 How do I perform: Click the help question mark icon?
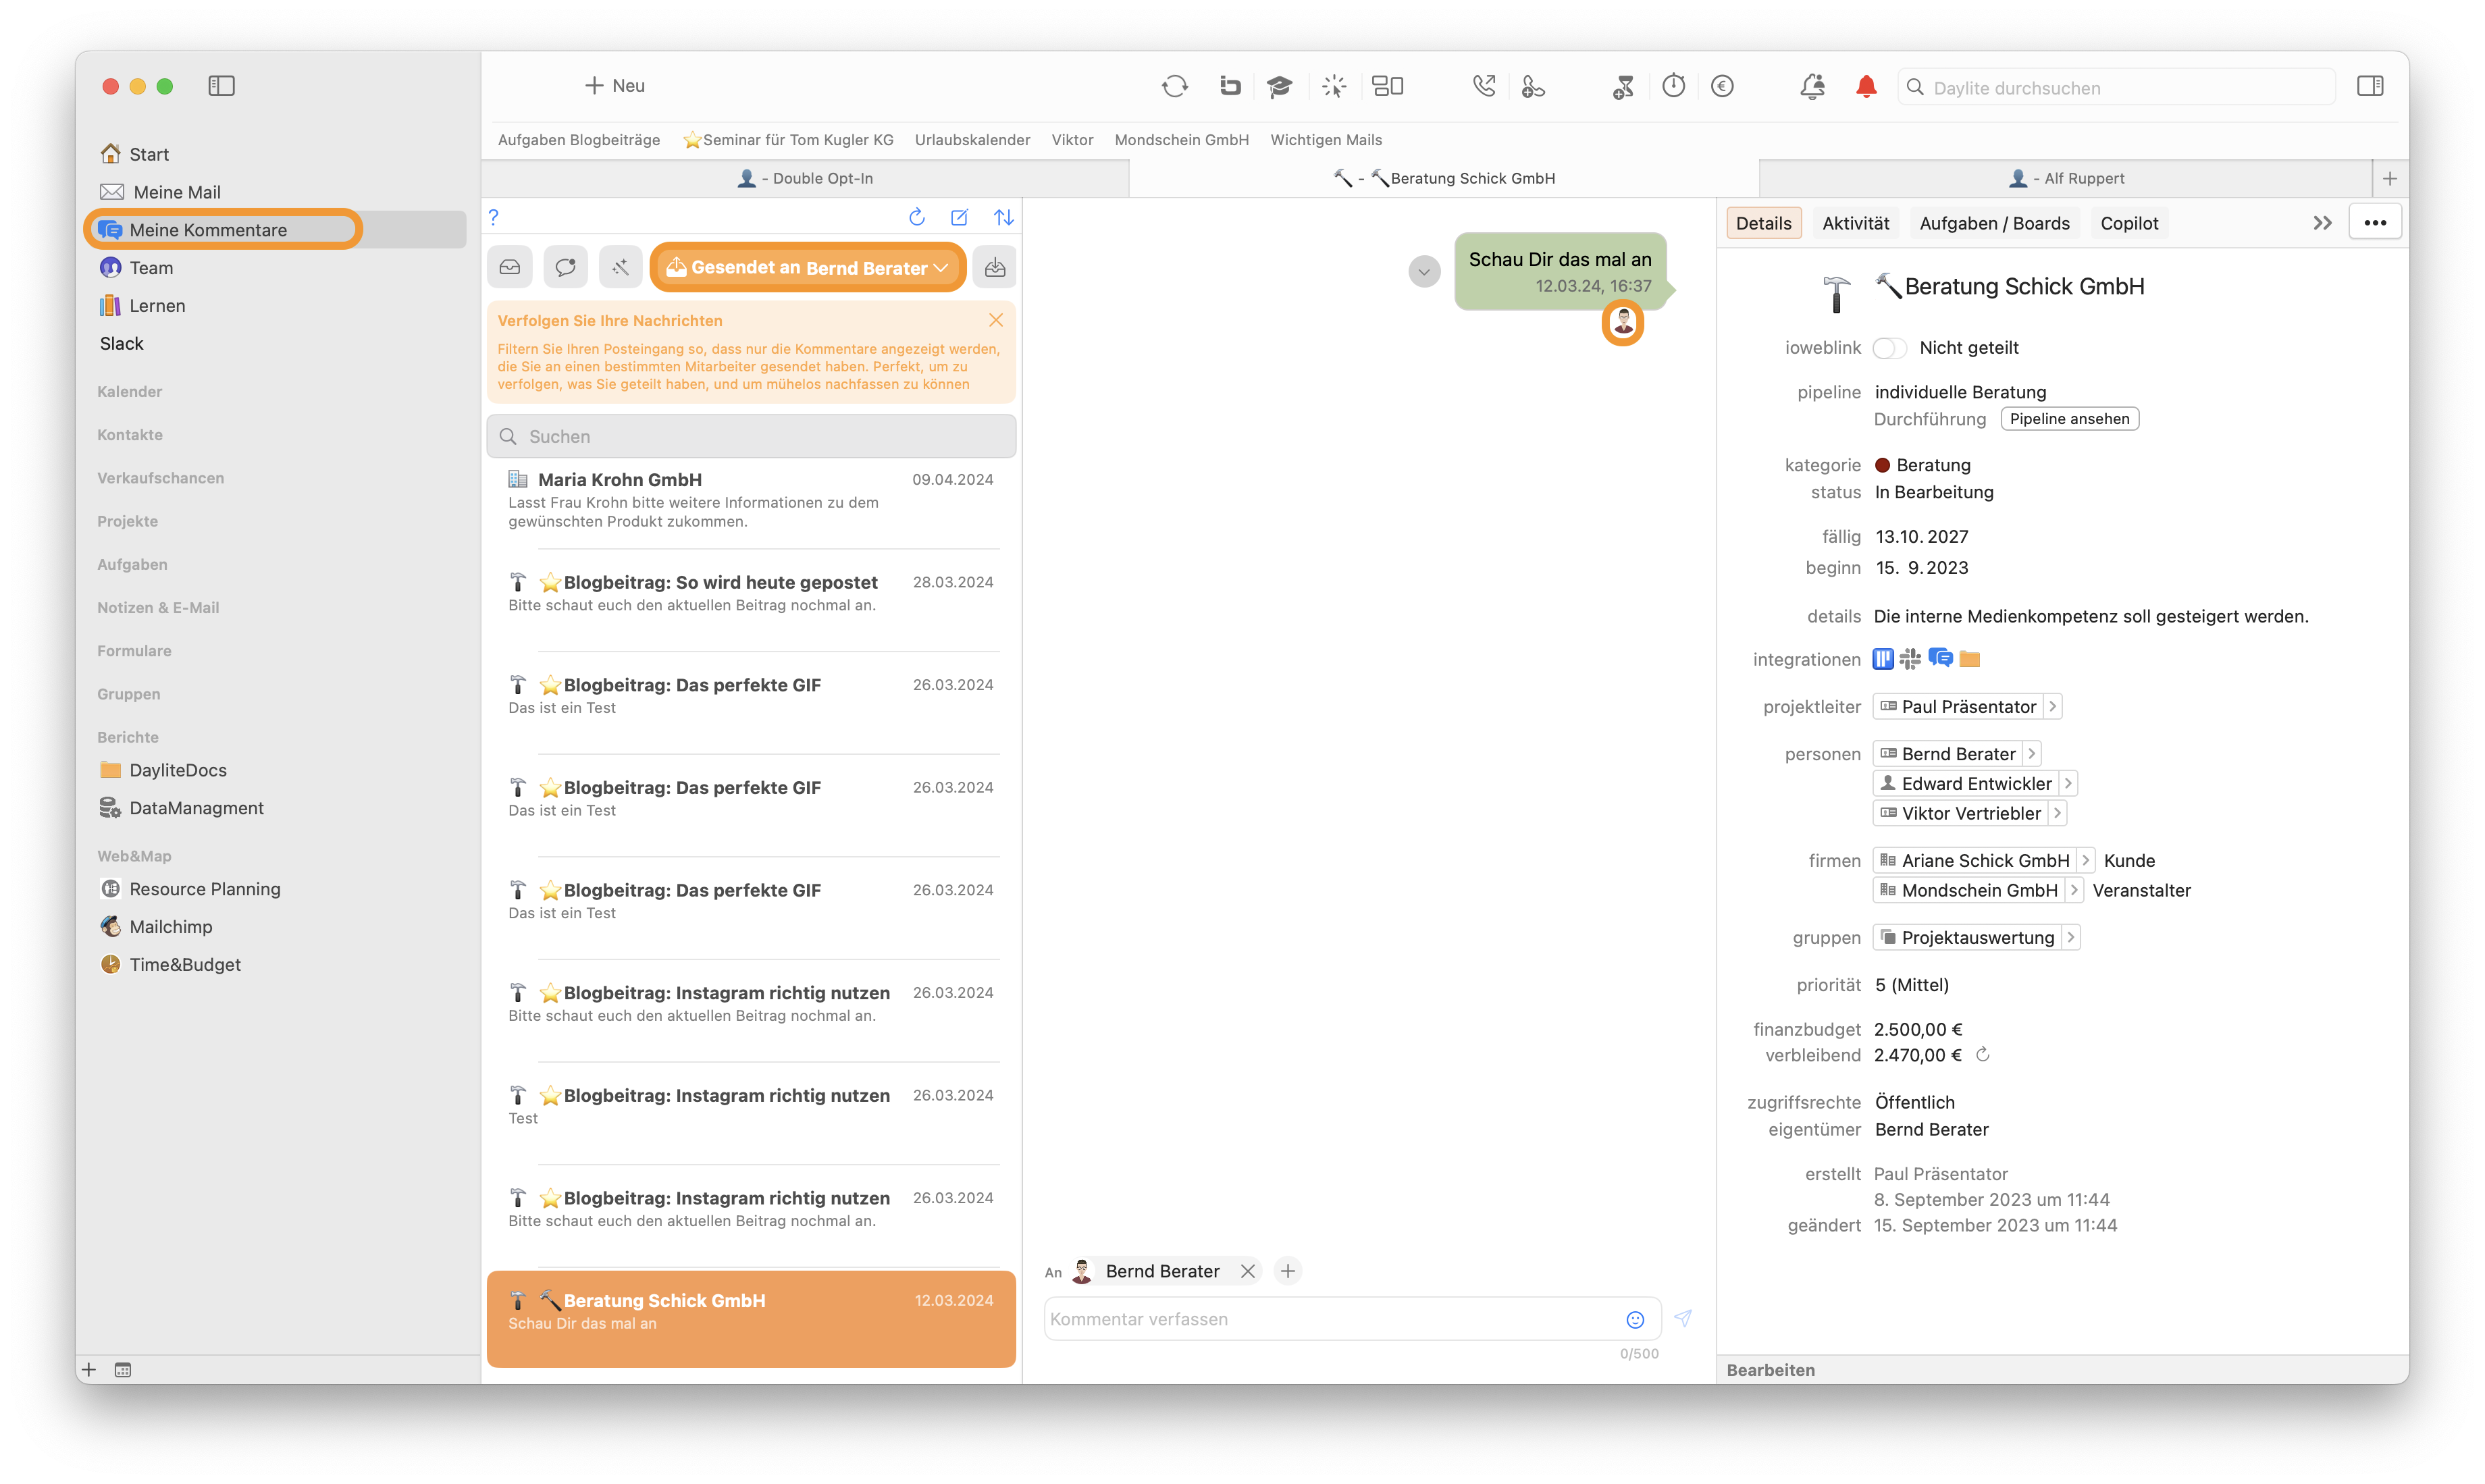[493, 217]
